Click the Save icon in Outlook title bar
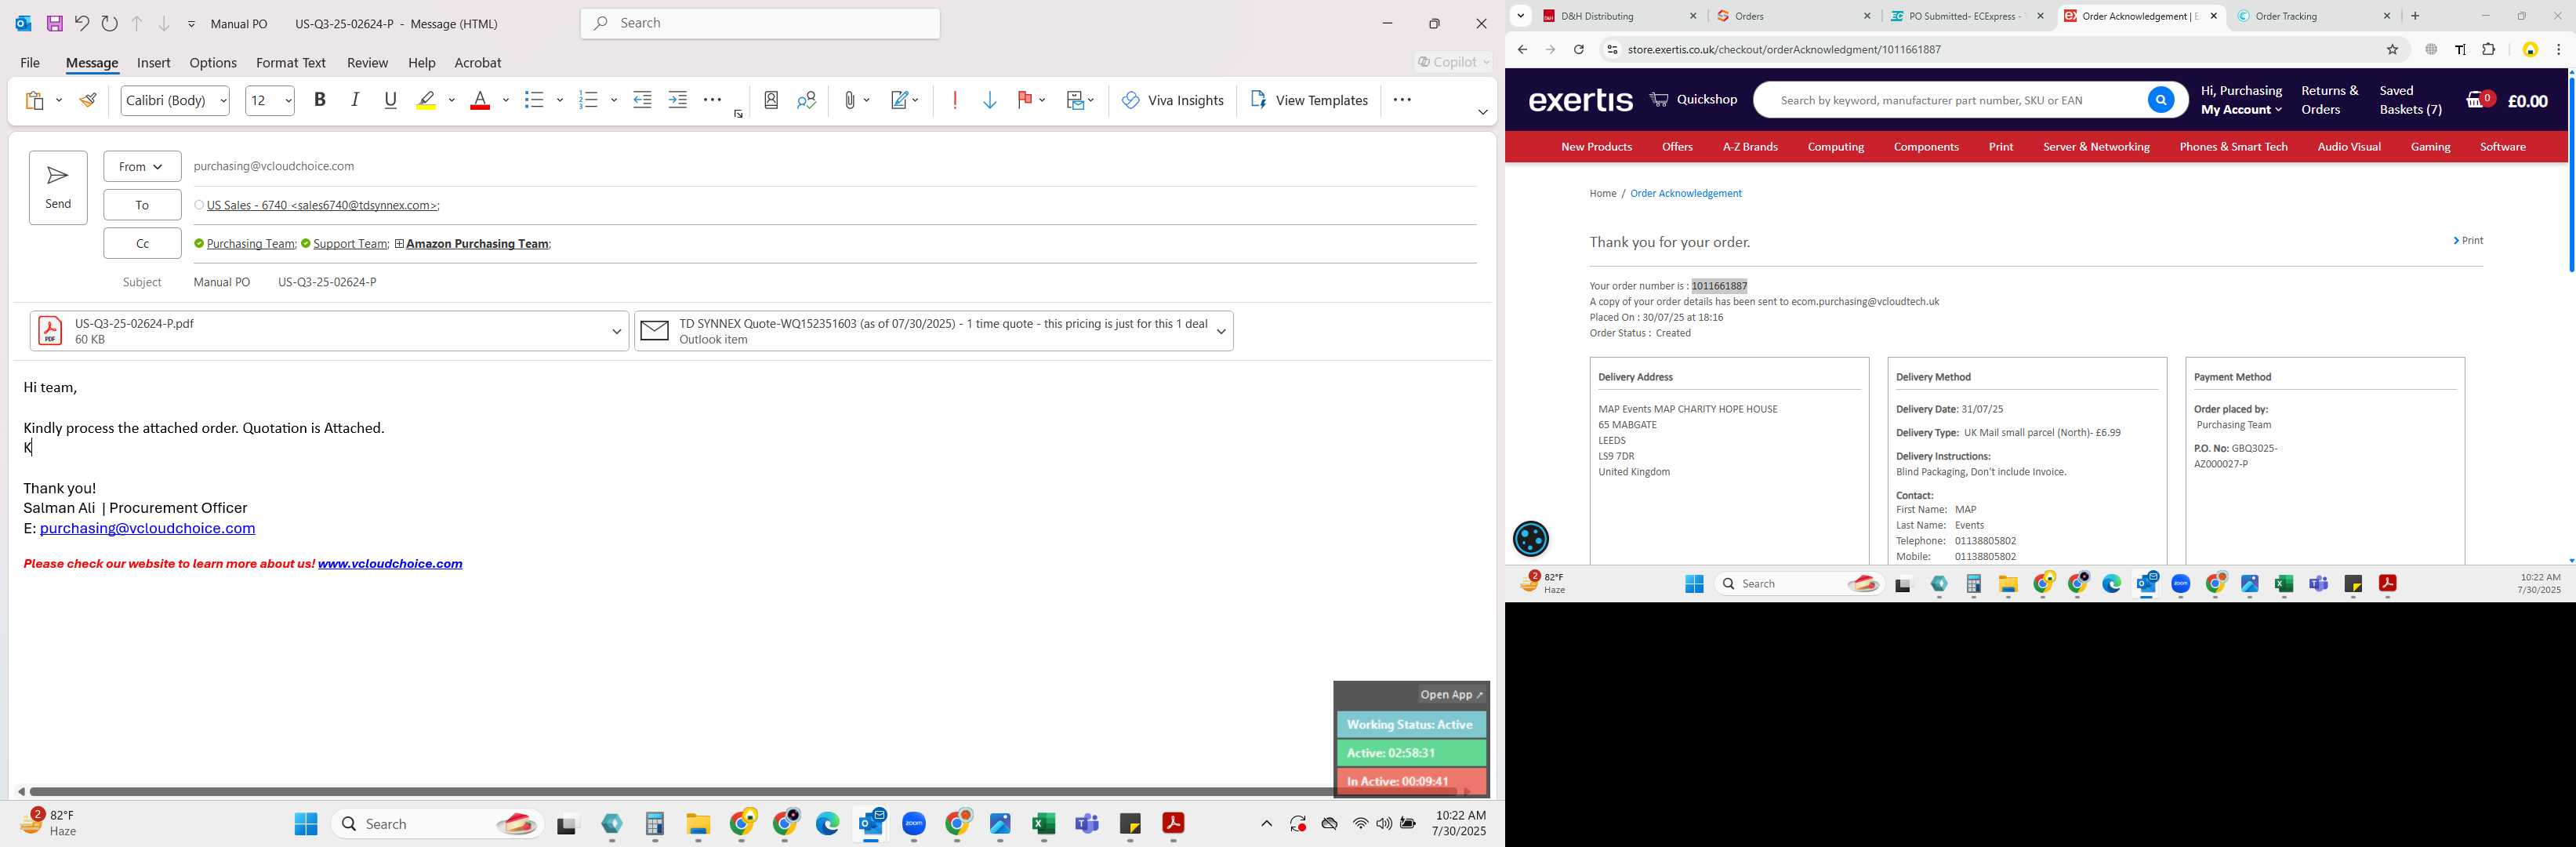Screen dimensions: 2576x847 coord(55,23)
